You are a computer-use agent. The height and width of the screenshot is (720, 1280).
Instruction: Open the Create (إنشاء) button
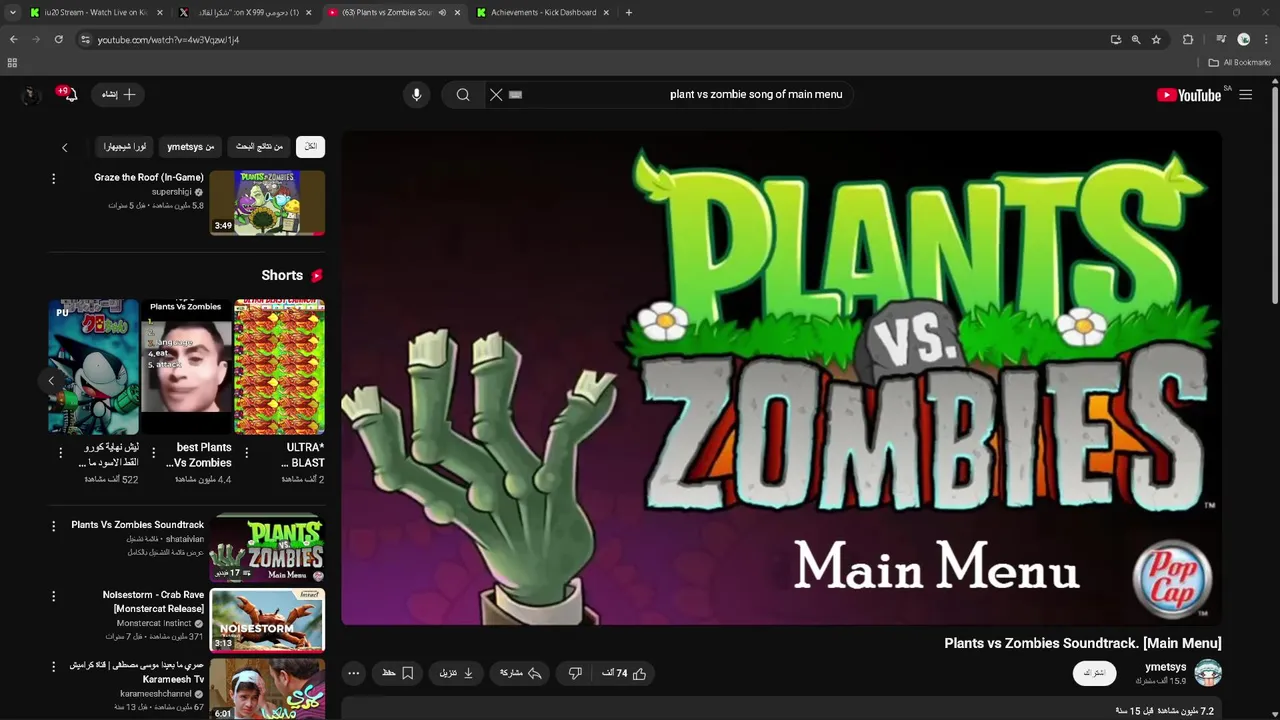tap(118, 94)
